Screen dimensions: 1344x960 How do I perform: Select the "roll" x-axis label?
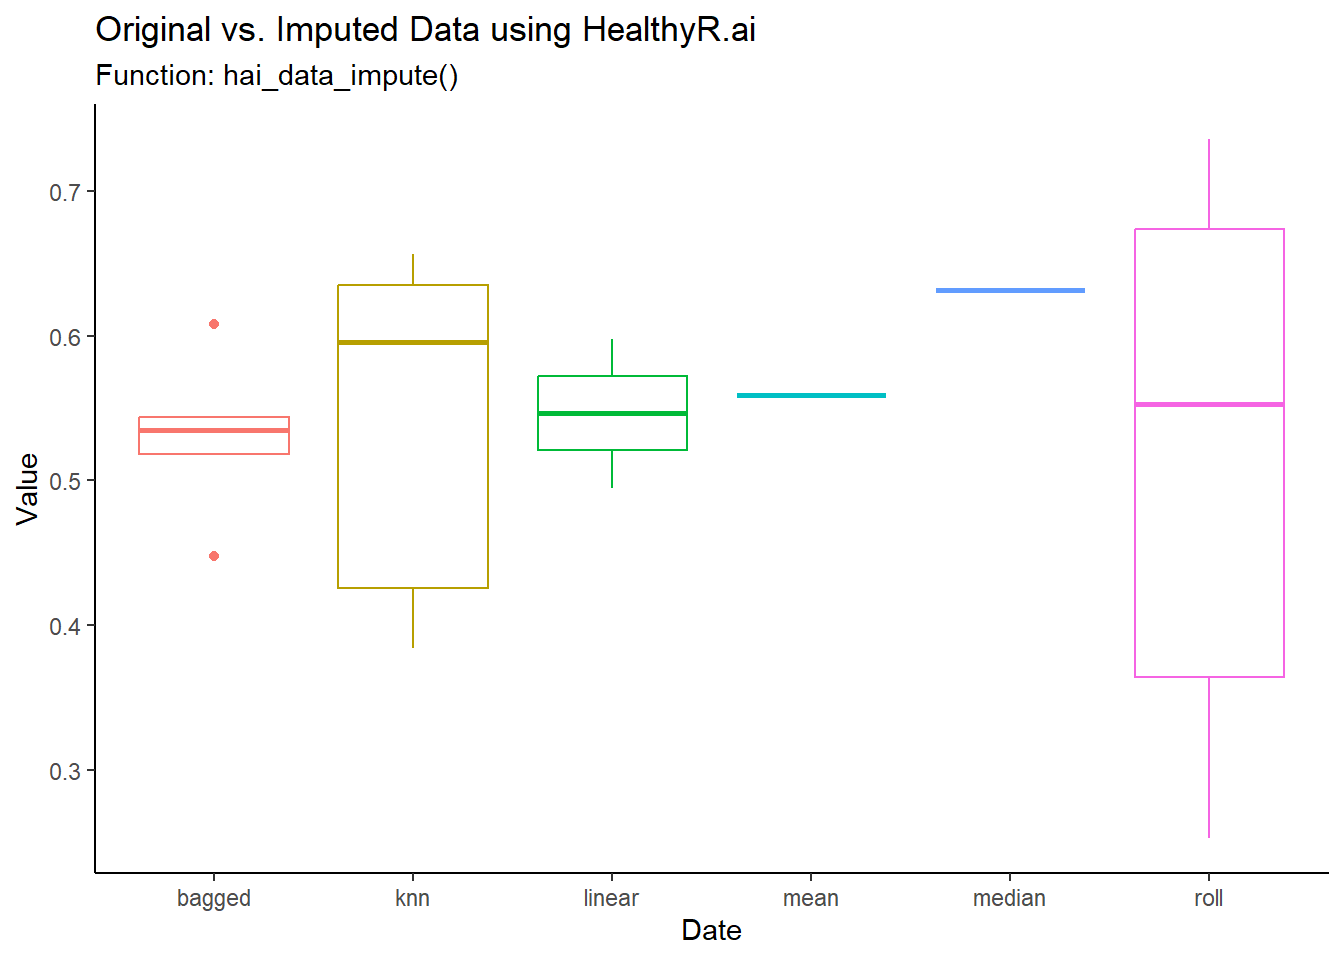pos(1209,898)
